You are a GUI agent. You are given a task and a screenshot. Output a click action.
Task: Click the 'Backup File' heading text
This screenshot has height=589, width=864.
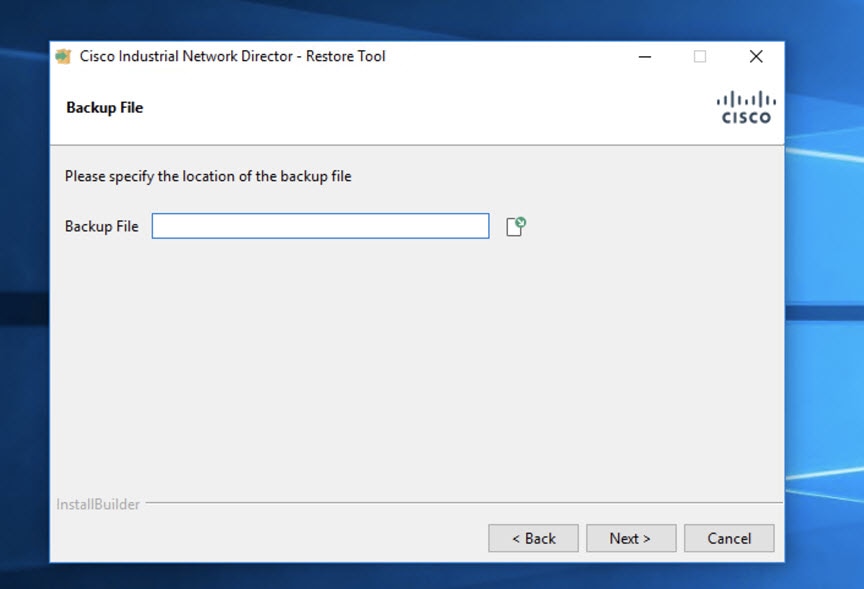coord(105,107)
